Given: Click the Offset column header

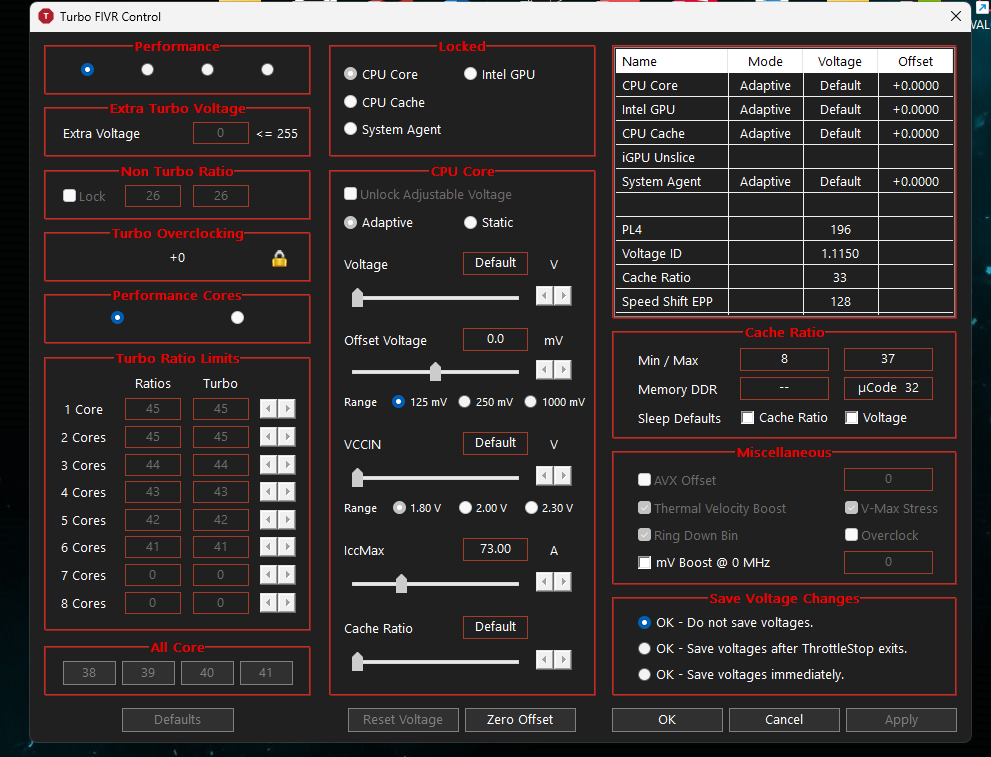Looking at the screenshot, I should coord(915,61).
